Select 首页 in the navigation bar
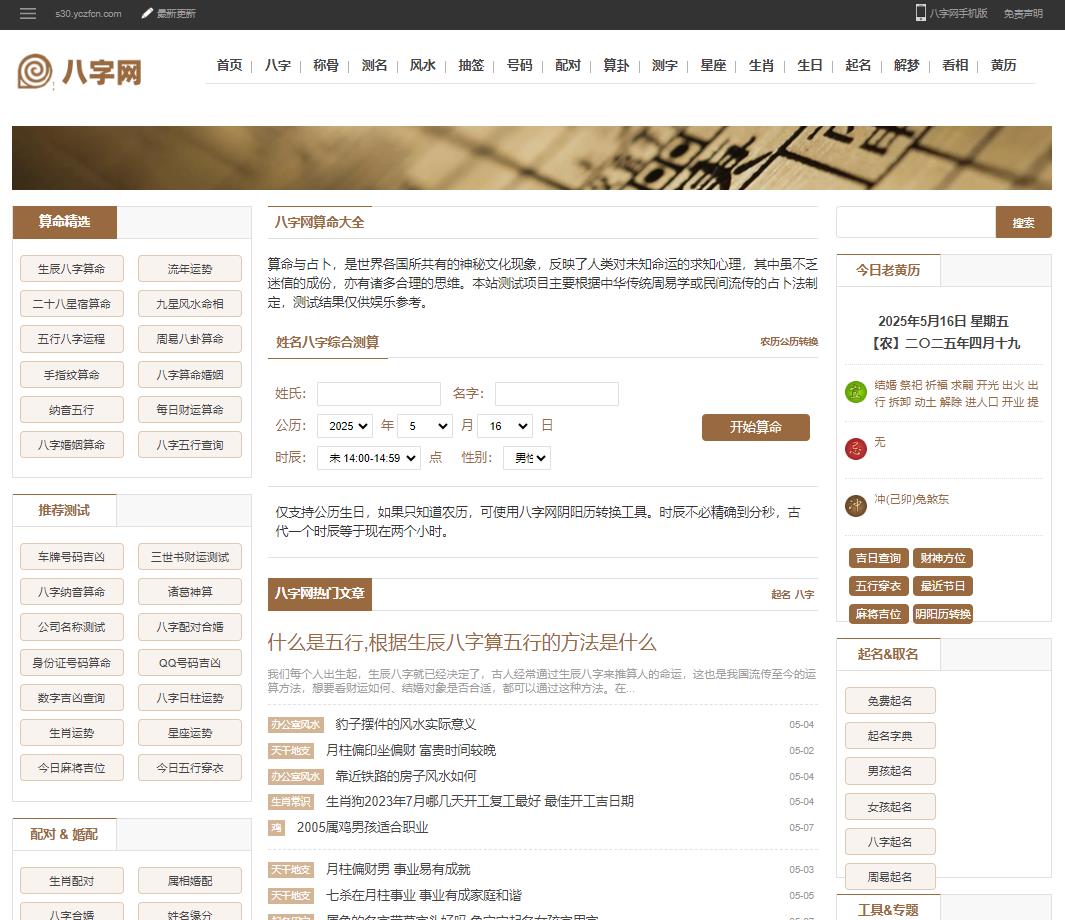This screenshot has height=920, width=1065. coord(229,65)
